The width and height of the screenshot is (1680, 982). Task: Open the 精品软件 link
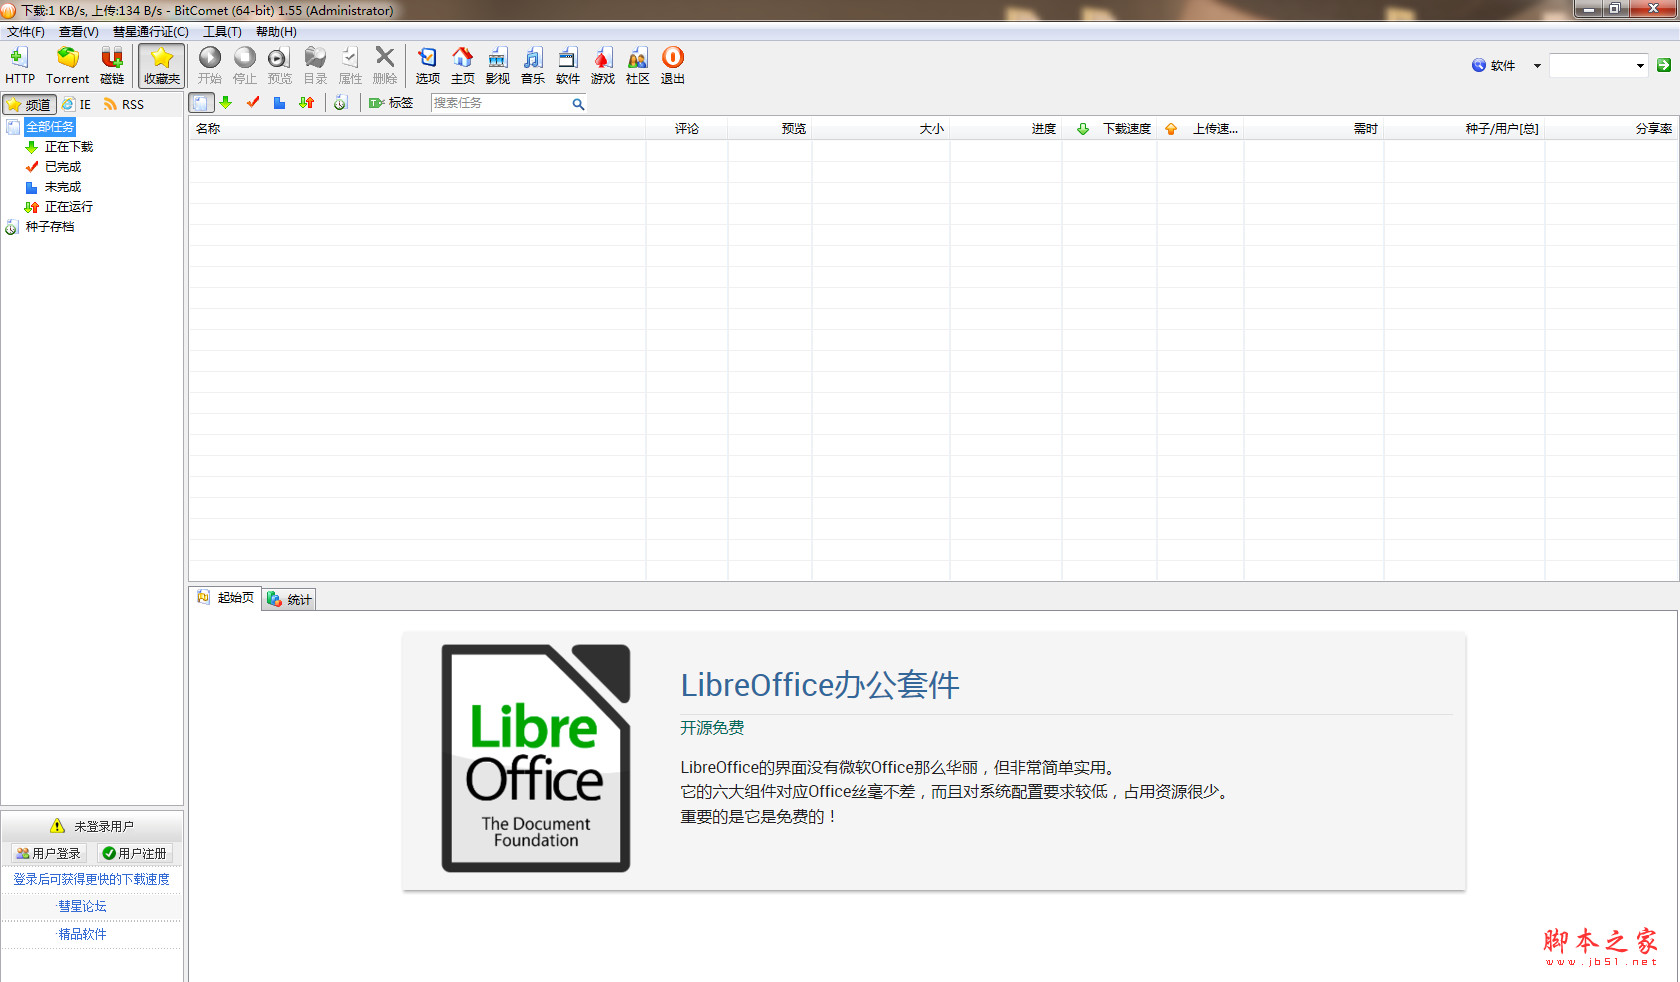82,934
